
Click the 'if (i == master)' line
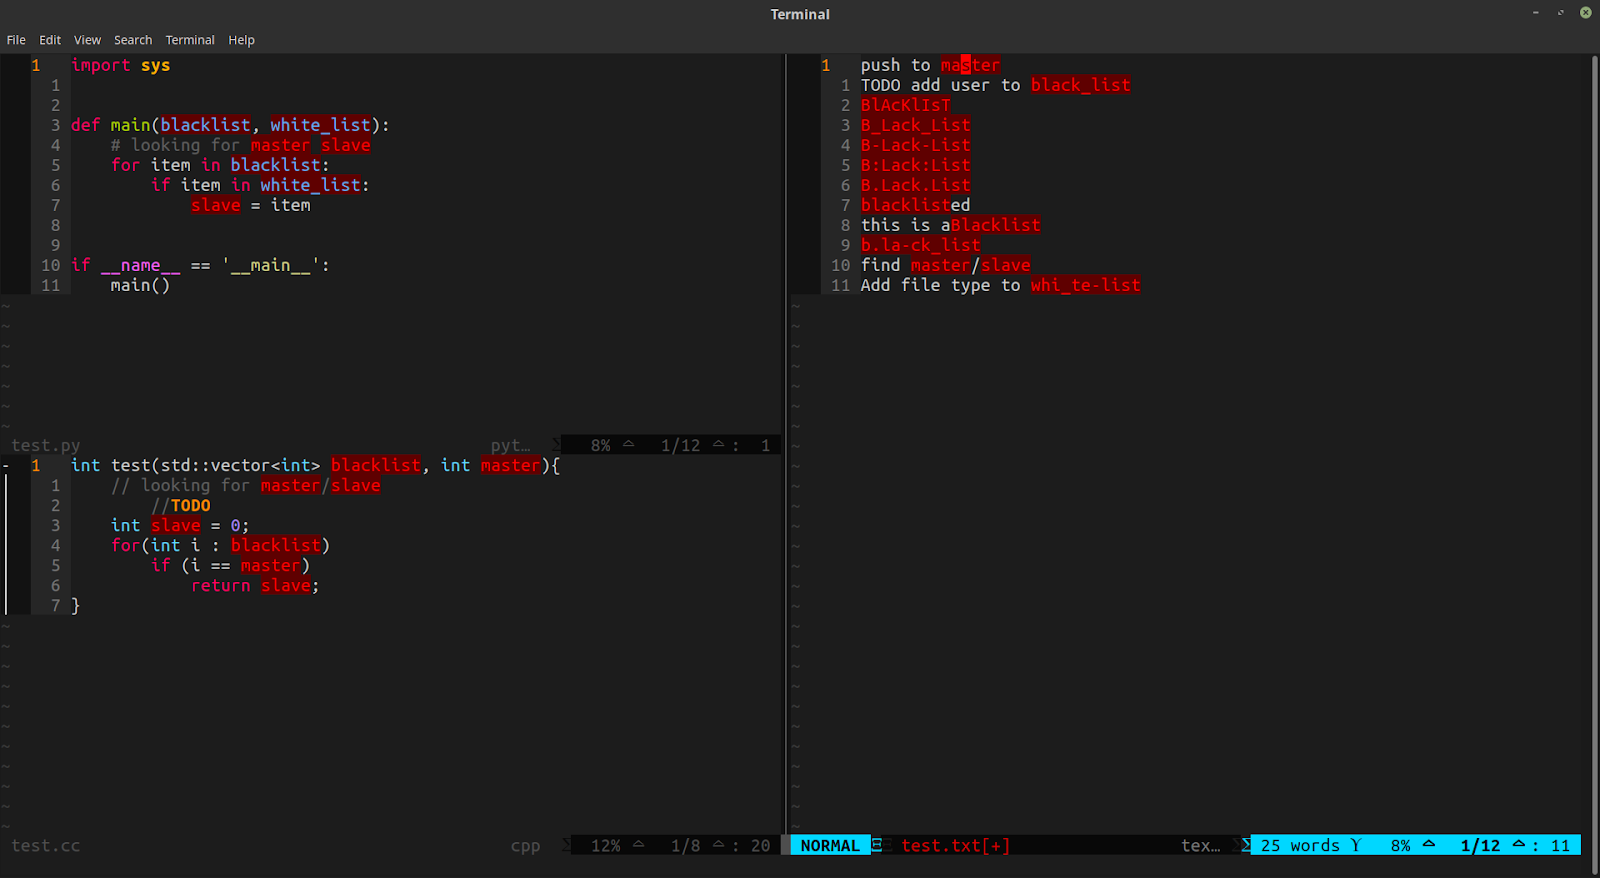pos(231,565)
